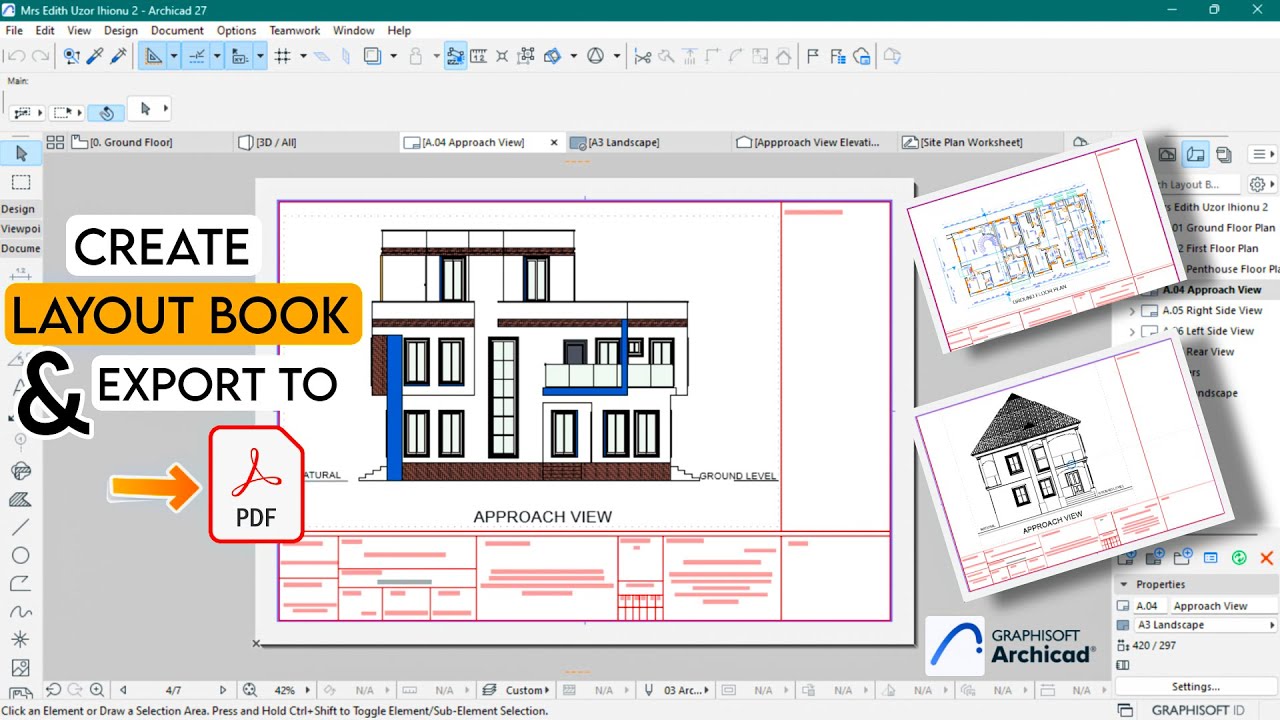Select the Pick Up Parameters eyedropper icon
The width and height of the screenshot is (1280, 720).
point(97,56)
